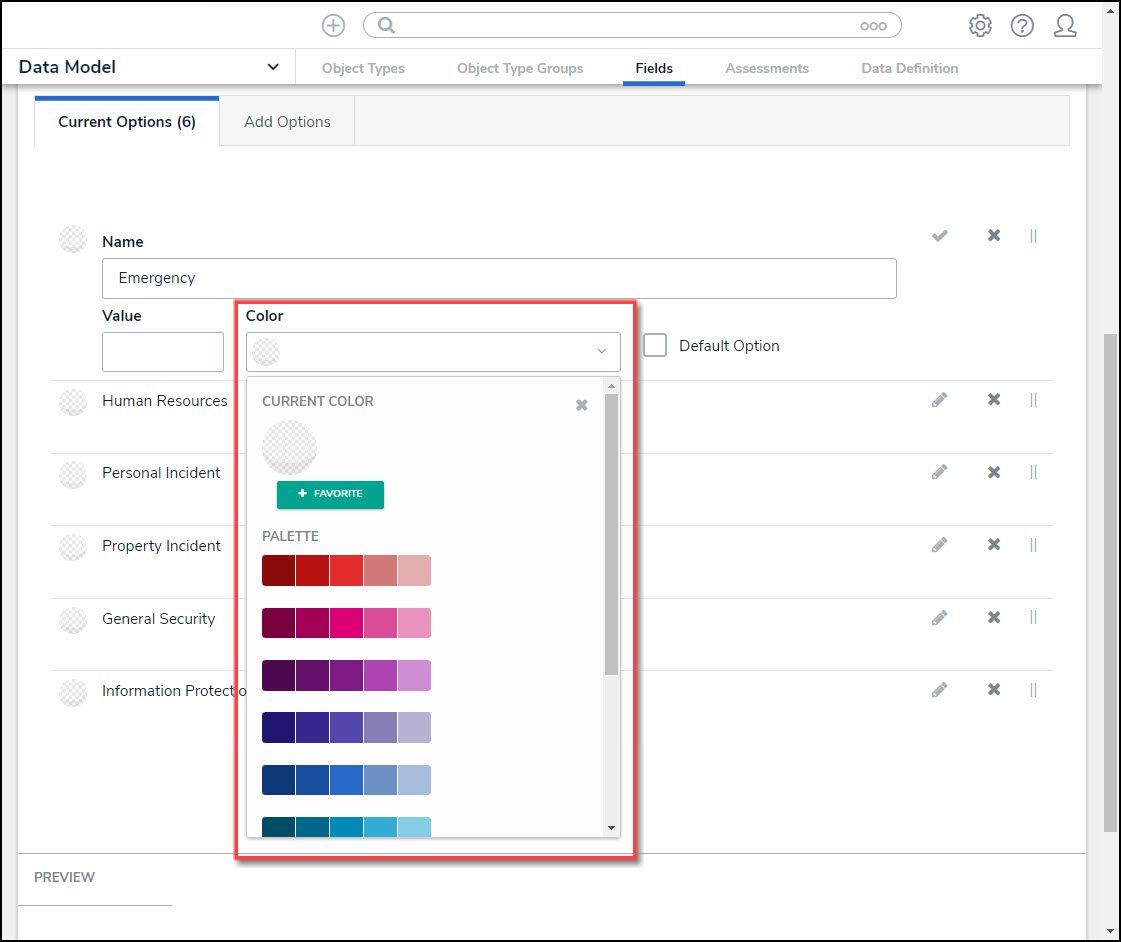Screen dimensions: 1121x942
Task: Switch to the Add Options tab
Action: [x=287, y=122]
